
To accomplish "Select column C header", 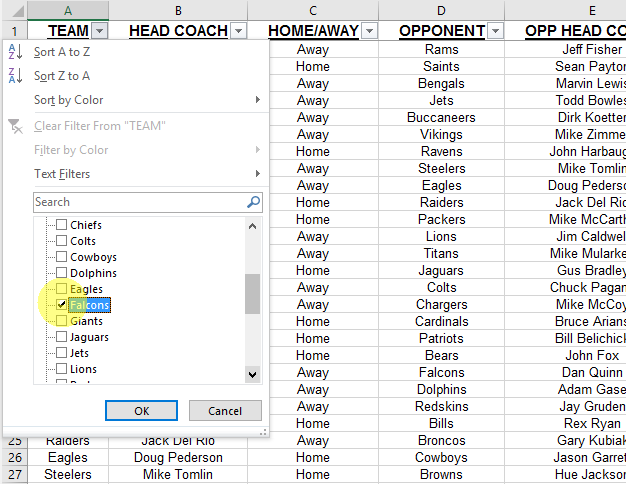I will (x=313, y=11).
